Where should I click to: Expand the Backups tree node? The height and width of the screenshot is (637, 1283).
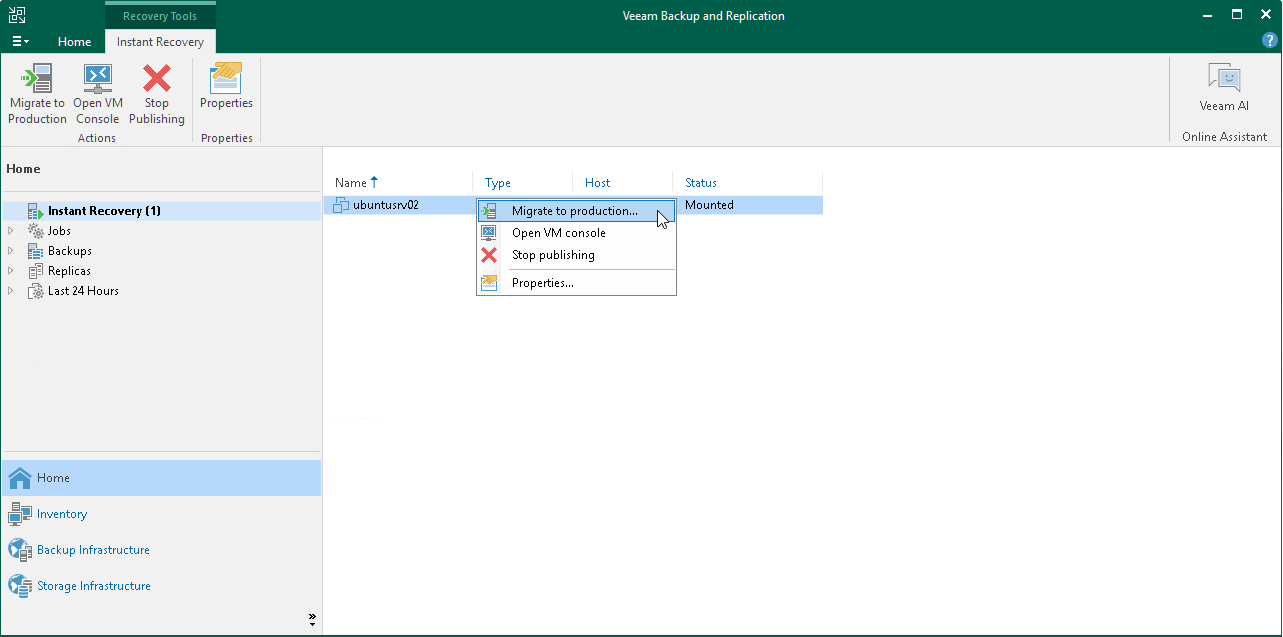pyautogui.click(x=10, y=250)
